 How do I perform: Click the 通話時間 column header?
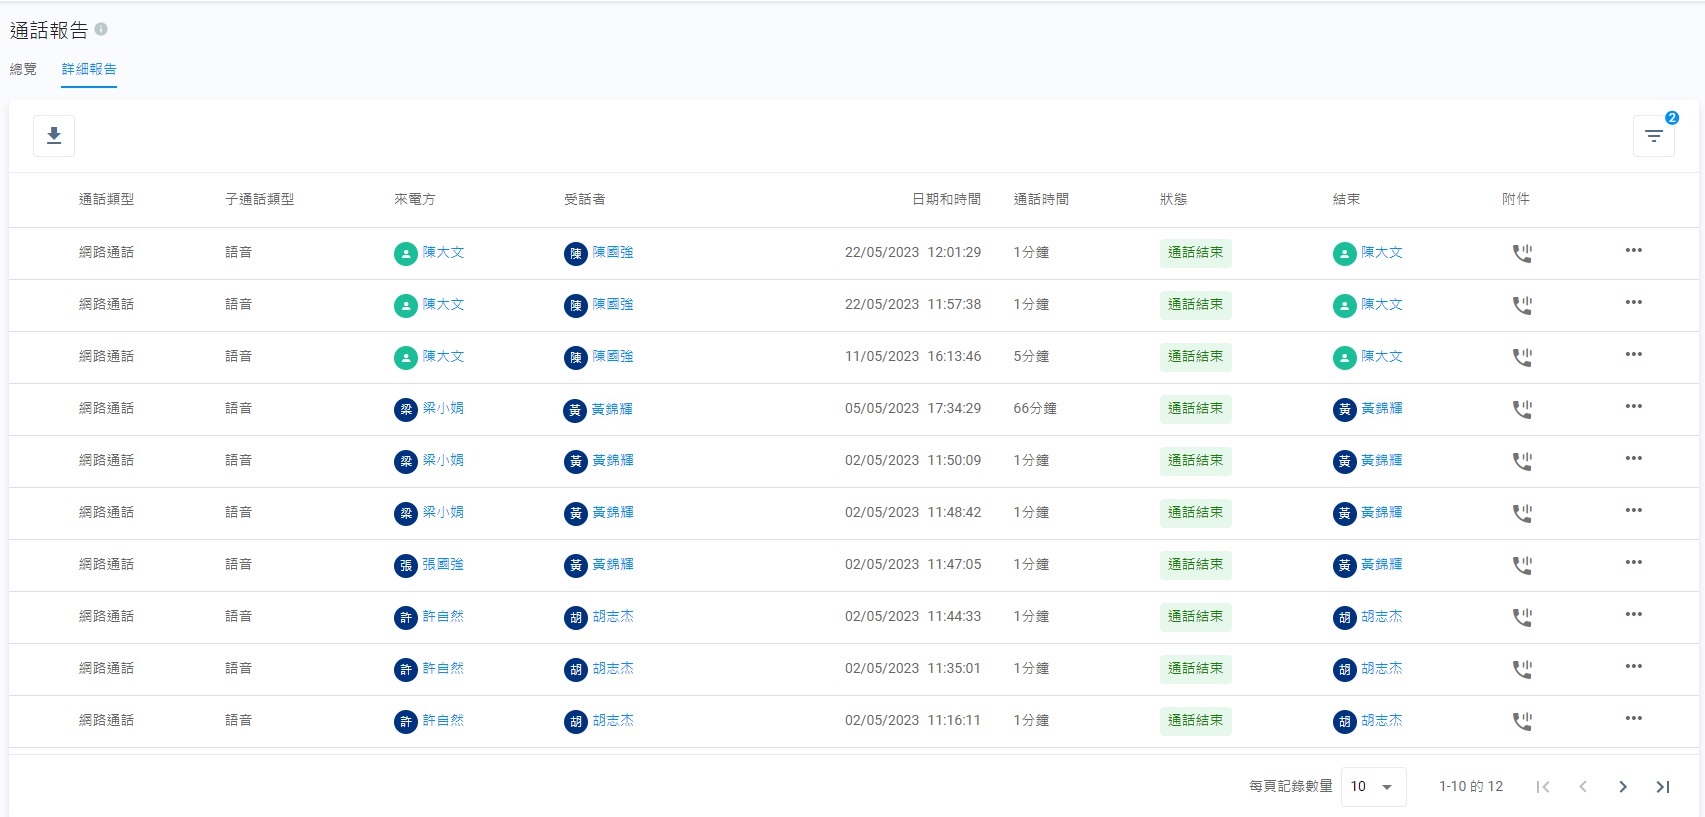pos(1041,200)
